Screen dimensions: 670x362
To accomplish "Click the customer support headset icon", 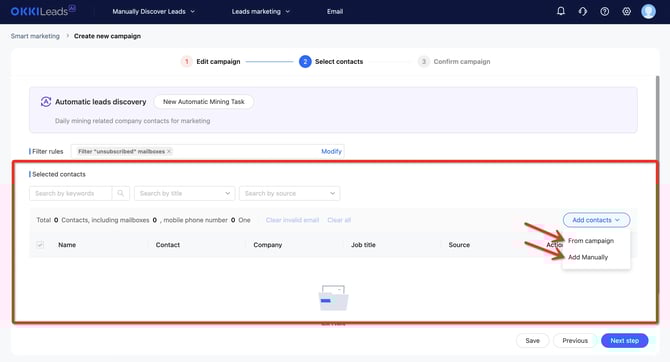I will pyautogui.click(x=582, y=12).
